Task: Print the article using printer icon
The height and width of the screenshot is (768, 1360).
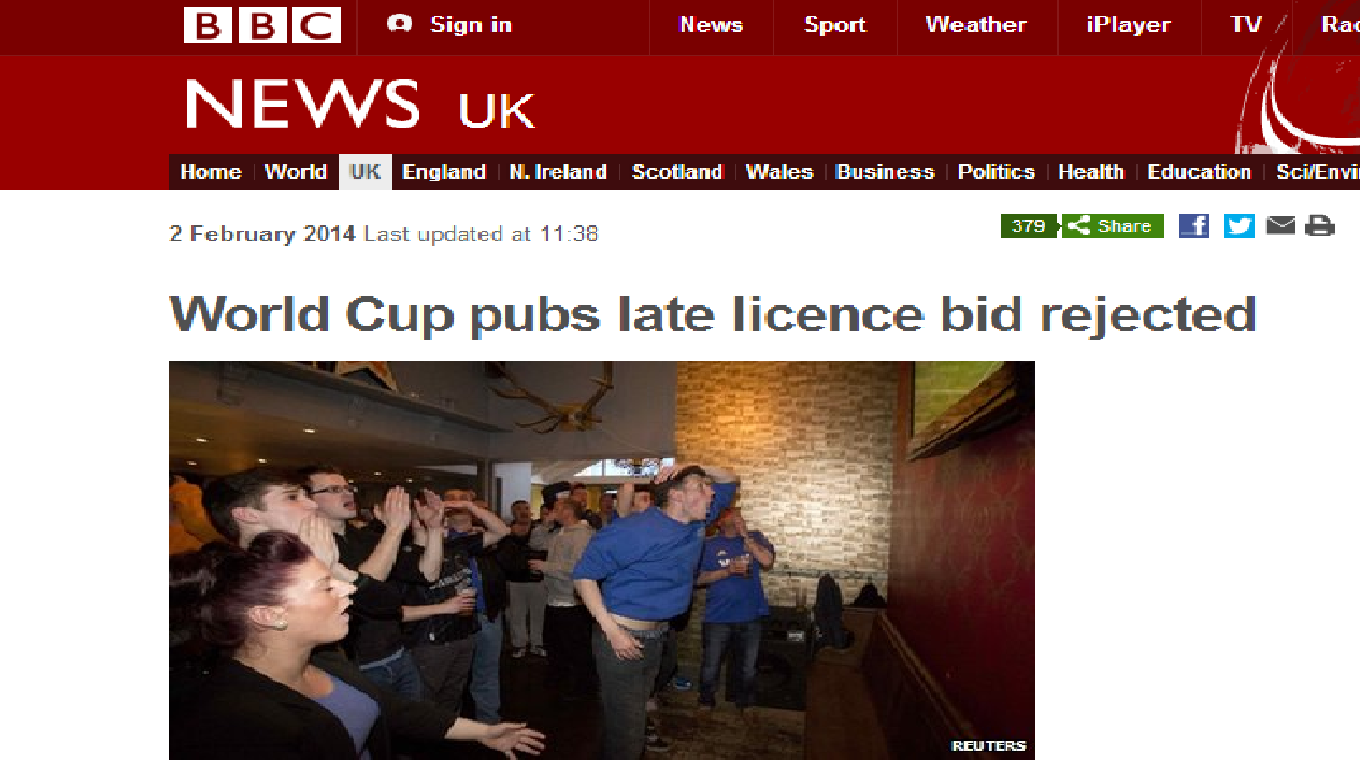Action: [x=1320, y=226]
